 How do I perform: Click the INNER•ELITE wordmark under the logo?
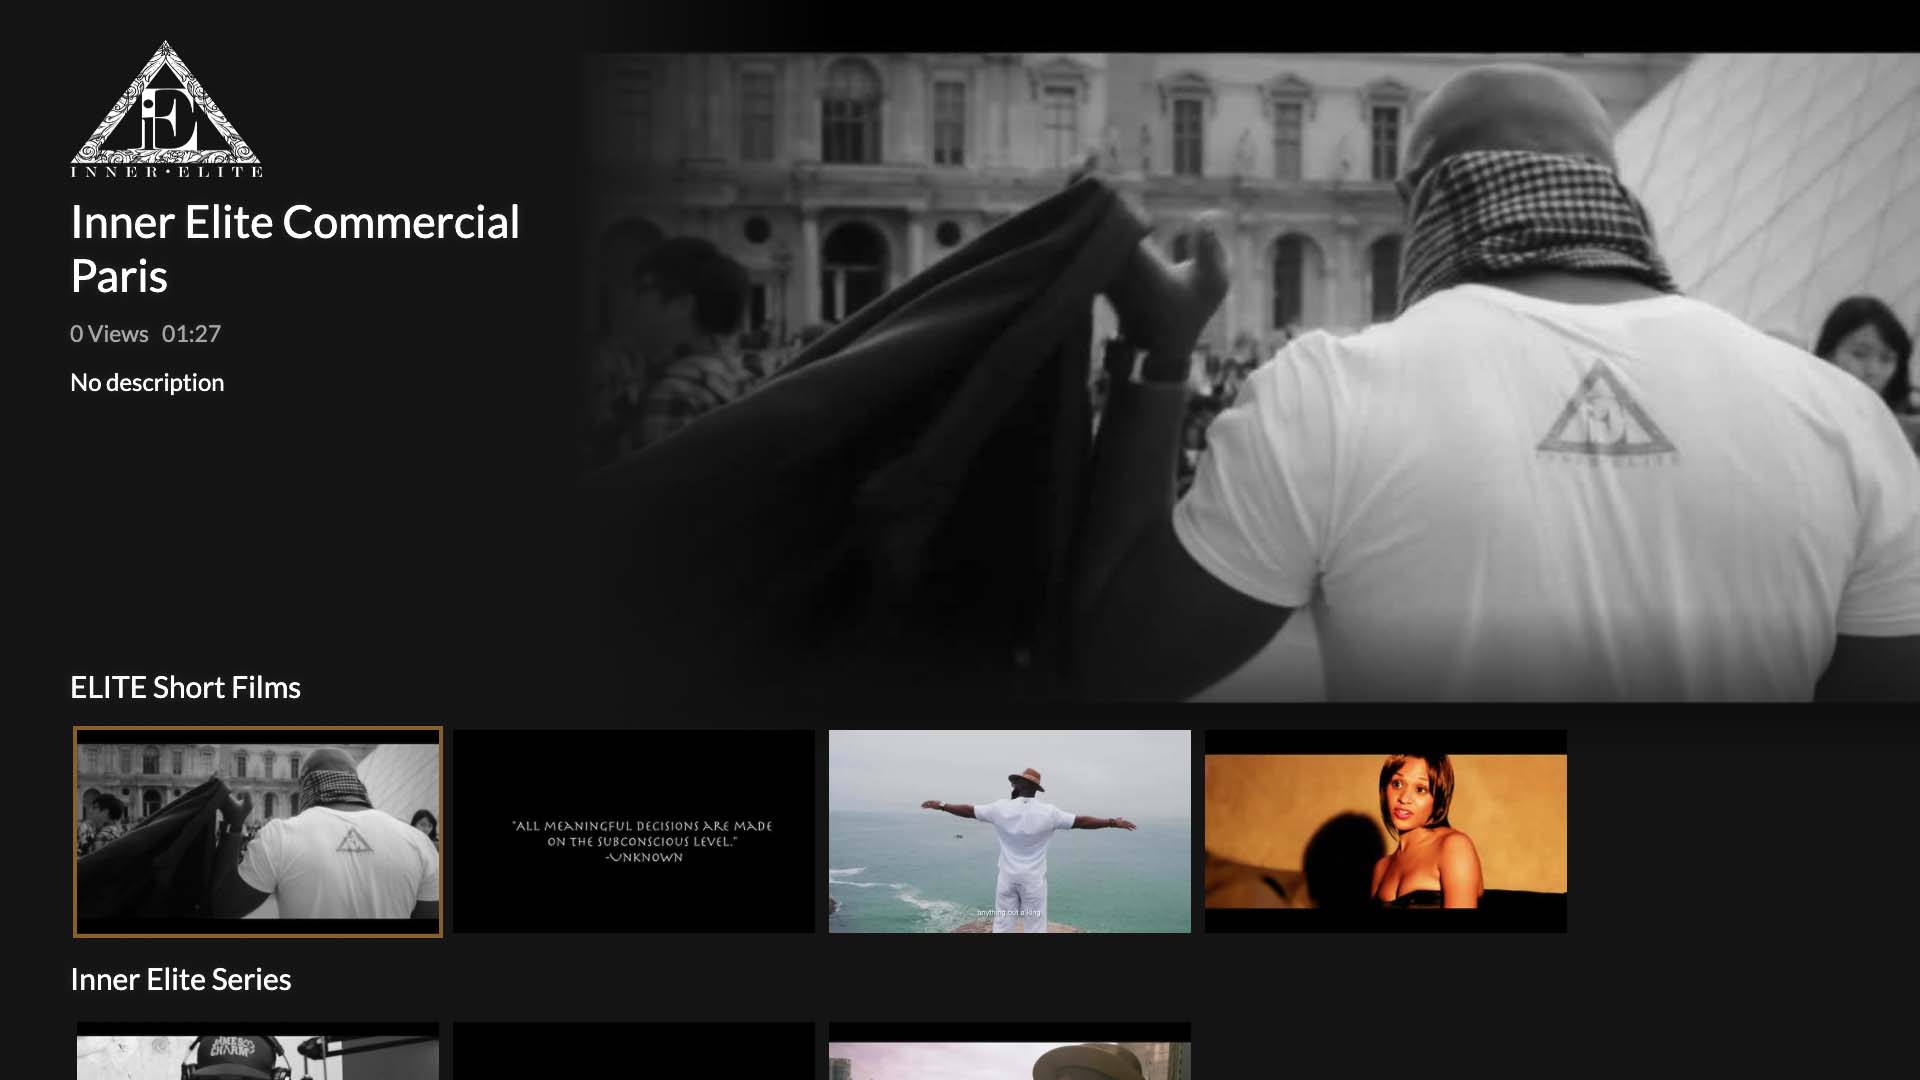point(166,172)
